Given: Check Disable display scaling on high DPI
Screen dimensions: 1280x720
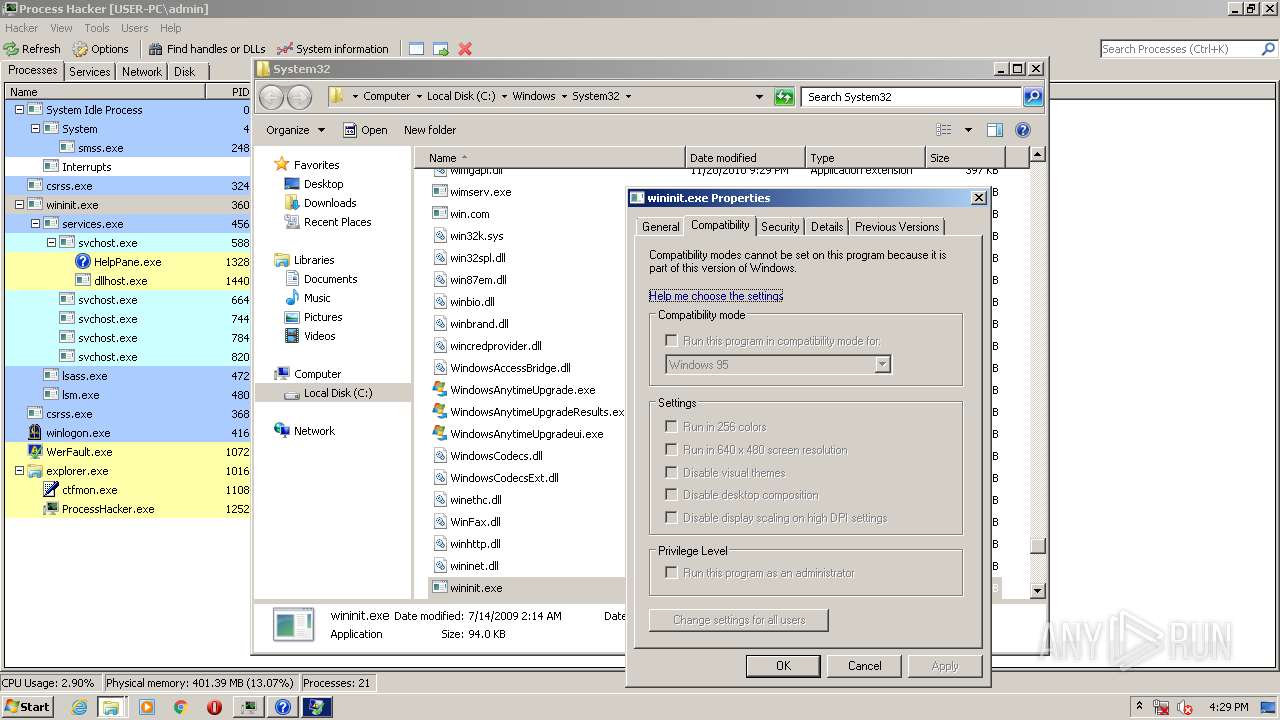Looking at the screenshot, I should (x=671, y=518).
